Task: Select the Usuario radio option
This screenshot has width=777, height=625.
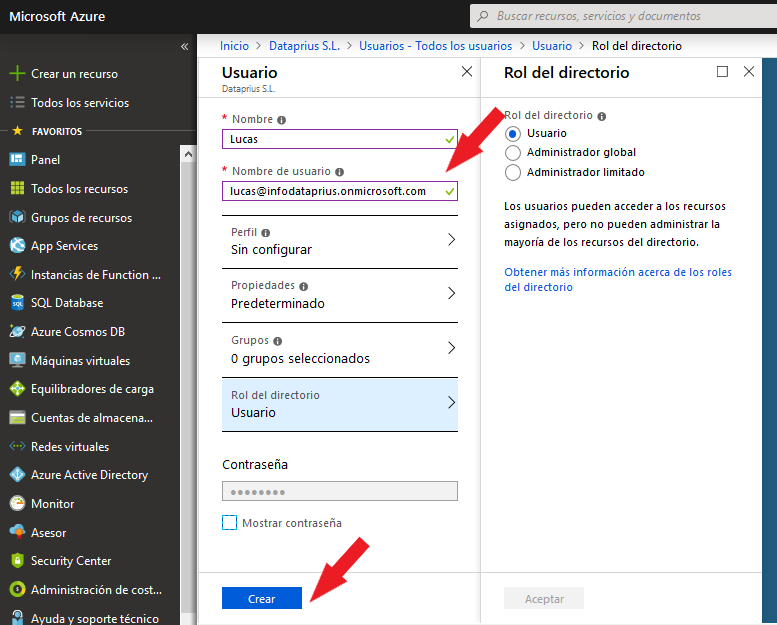Action: (512, 133)
